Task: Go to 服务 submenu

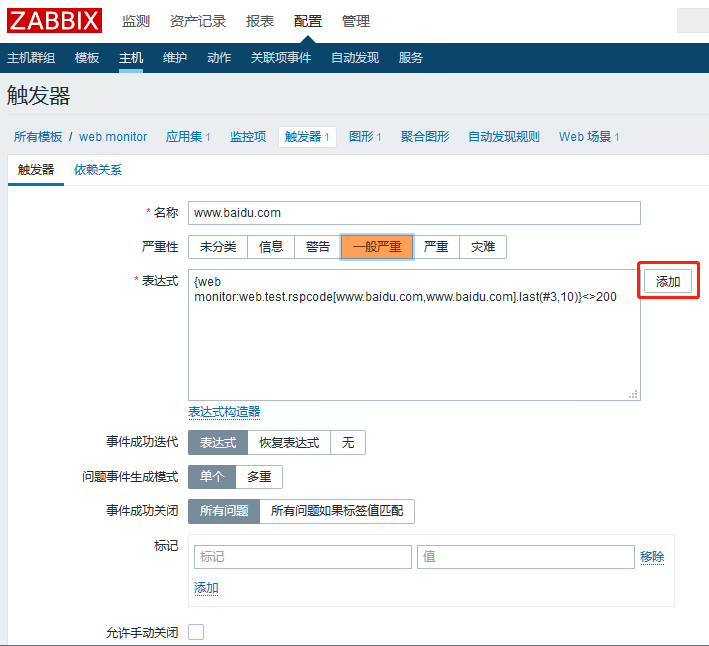Action: 410,58
